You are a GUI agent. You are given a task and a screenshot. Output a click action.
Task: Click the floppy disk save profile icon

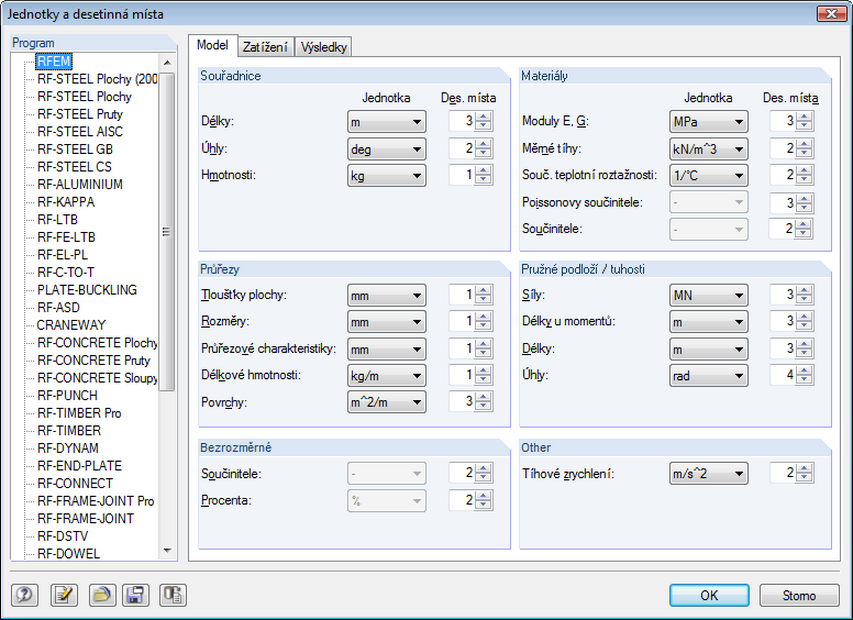[135, 595]
